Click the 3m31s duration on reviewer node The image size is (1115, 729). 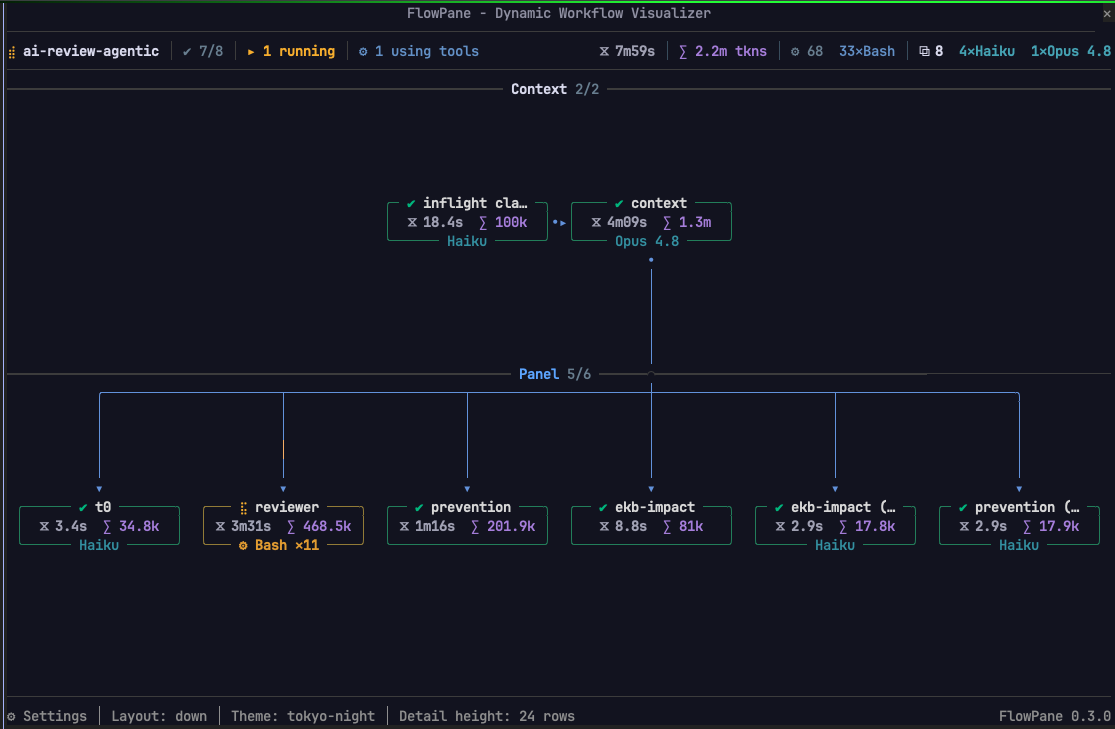click(251, 526)
